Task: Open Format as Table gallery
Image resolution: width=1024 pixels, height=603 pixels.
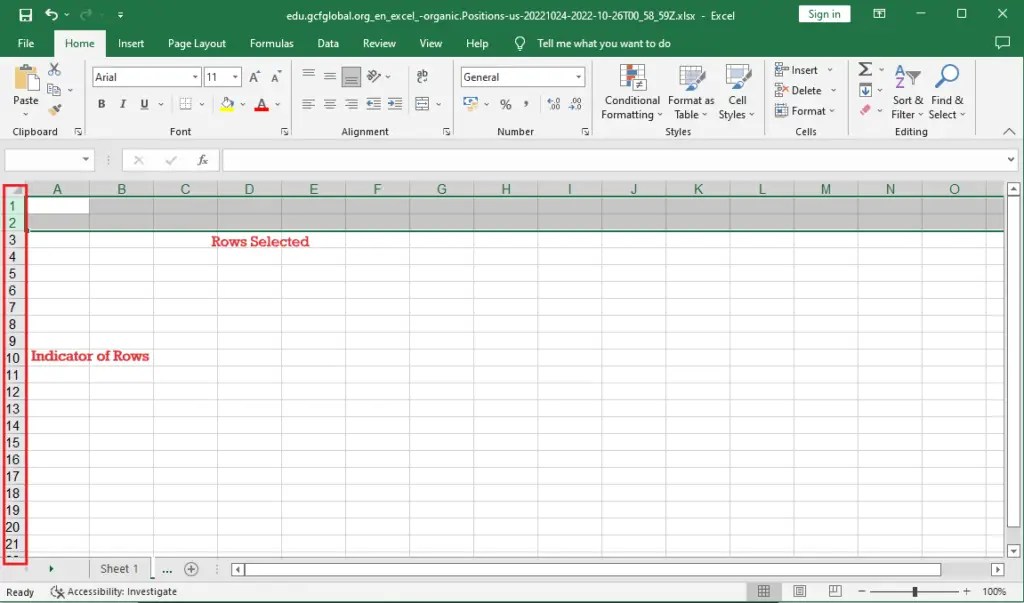Action: pos(691,92)
